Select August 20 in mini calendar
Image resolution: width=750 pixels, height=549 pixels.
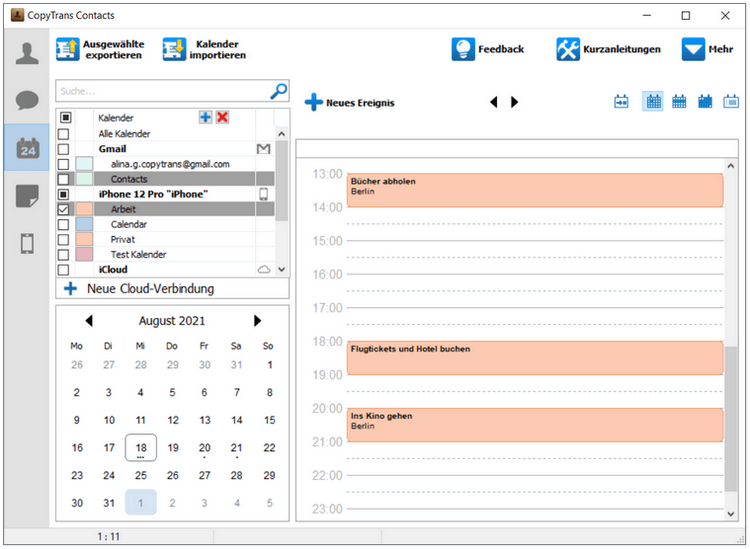204,448
